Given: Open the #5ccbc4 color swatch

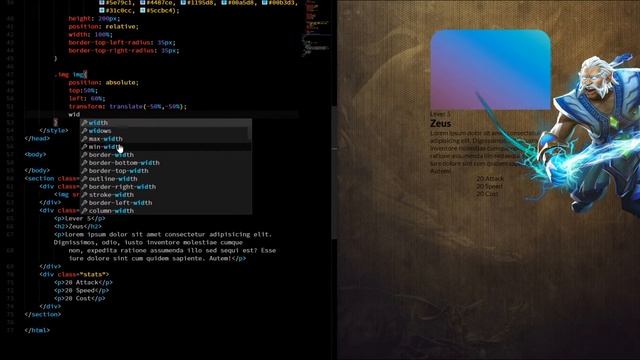Looking at the screenshot, I should [142, 10].
